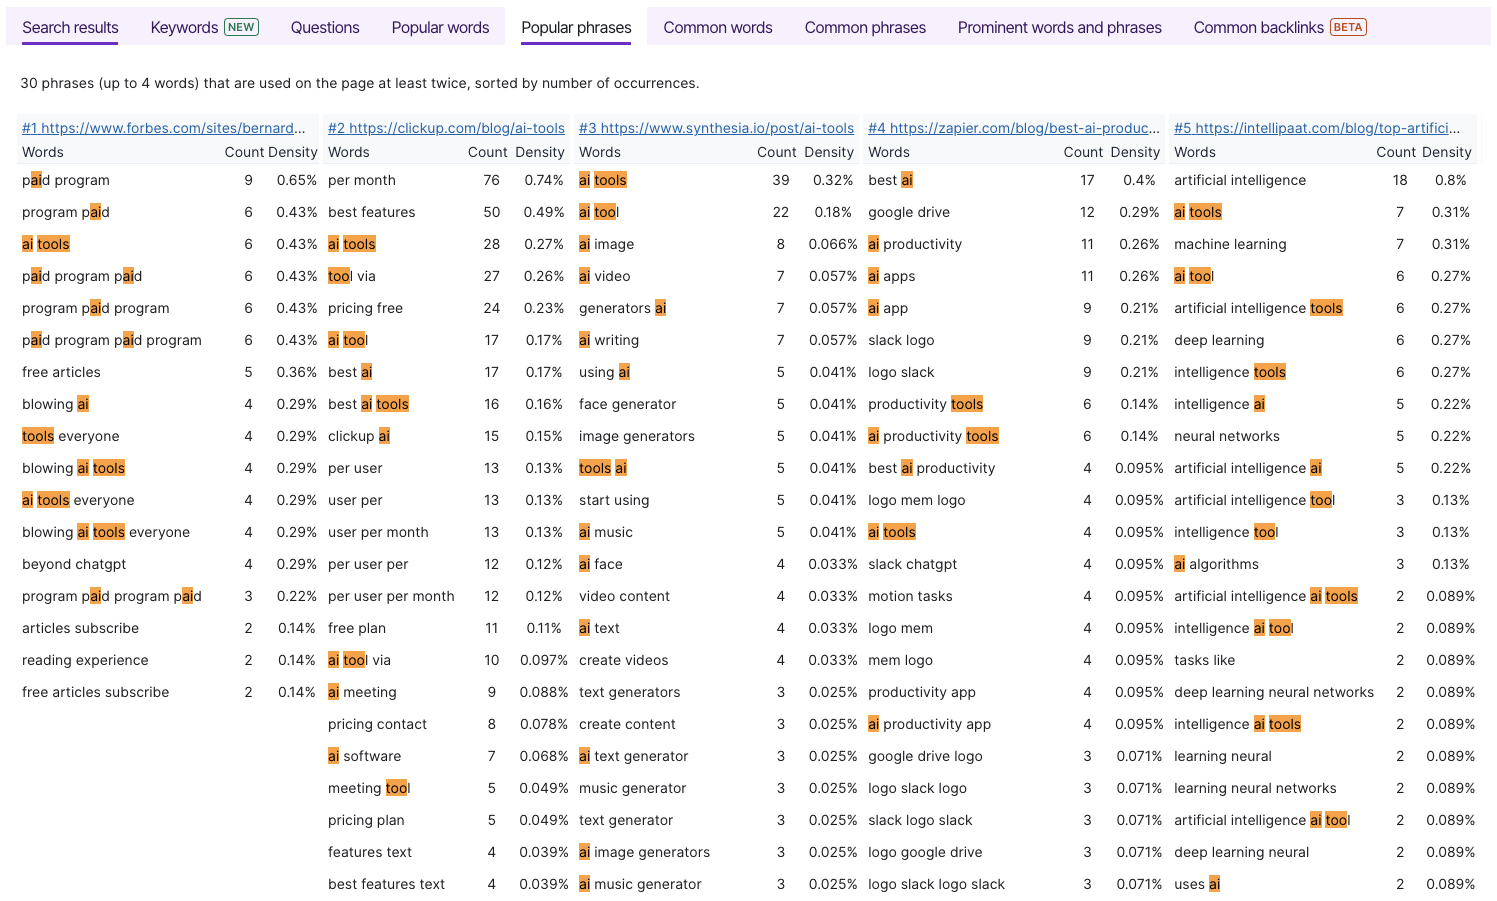Go to the Popular words tab

[x=440, y=28]
